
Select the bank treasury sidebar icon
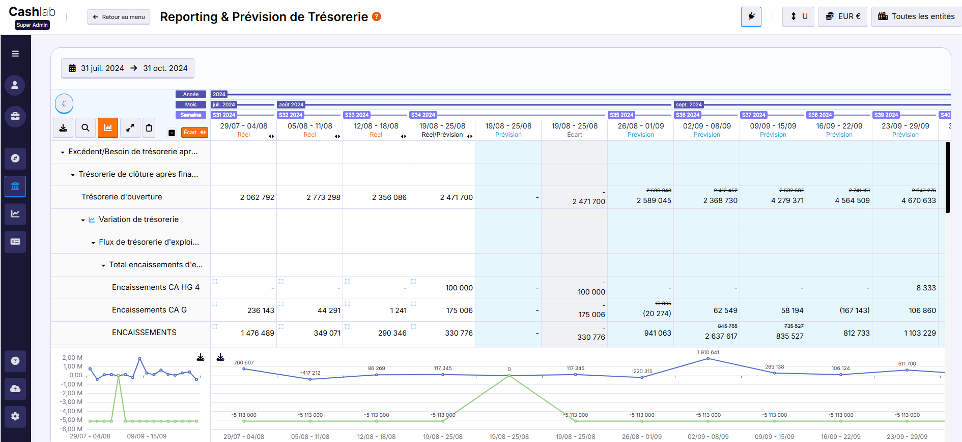[x=15, y=186]
